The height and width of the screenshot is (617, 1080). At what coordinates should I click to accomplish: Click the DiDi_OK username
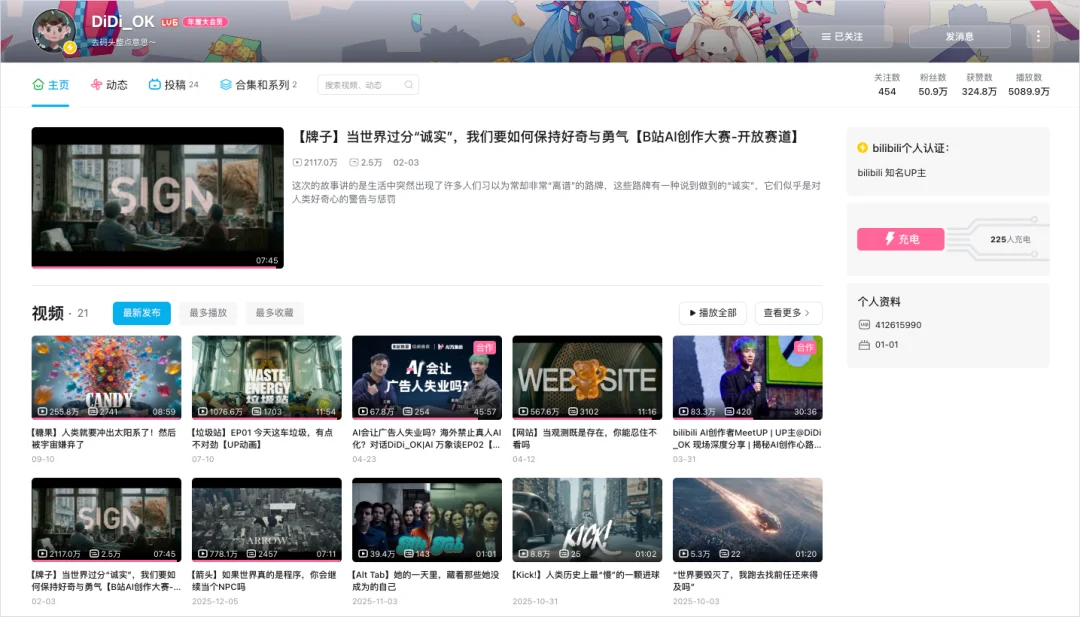(x=123, y=22)
